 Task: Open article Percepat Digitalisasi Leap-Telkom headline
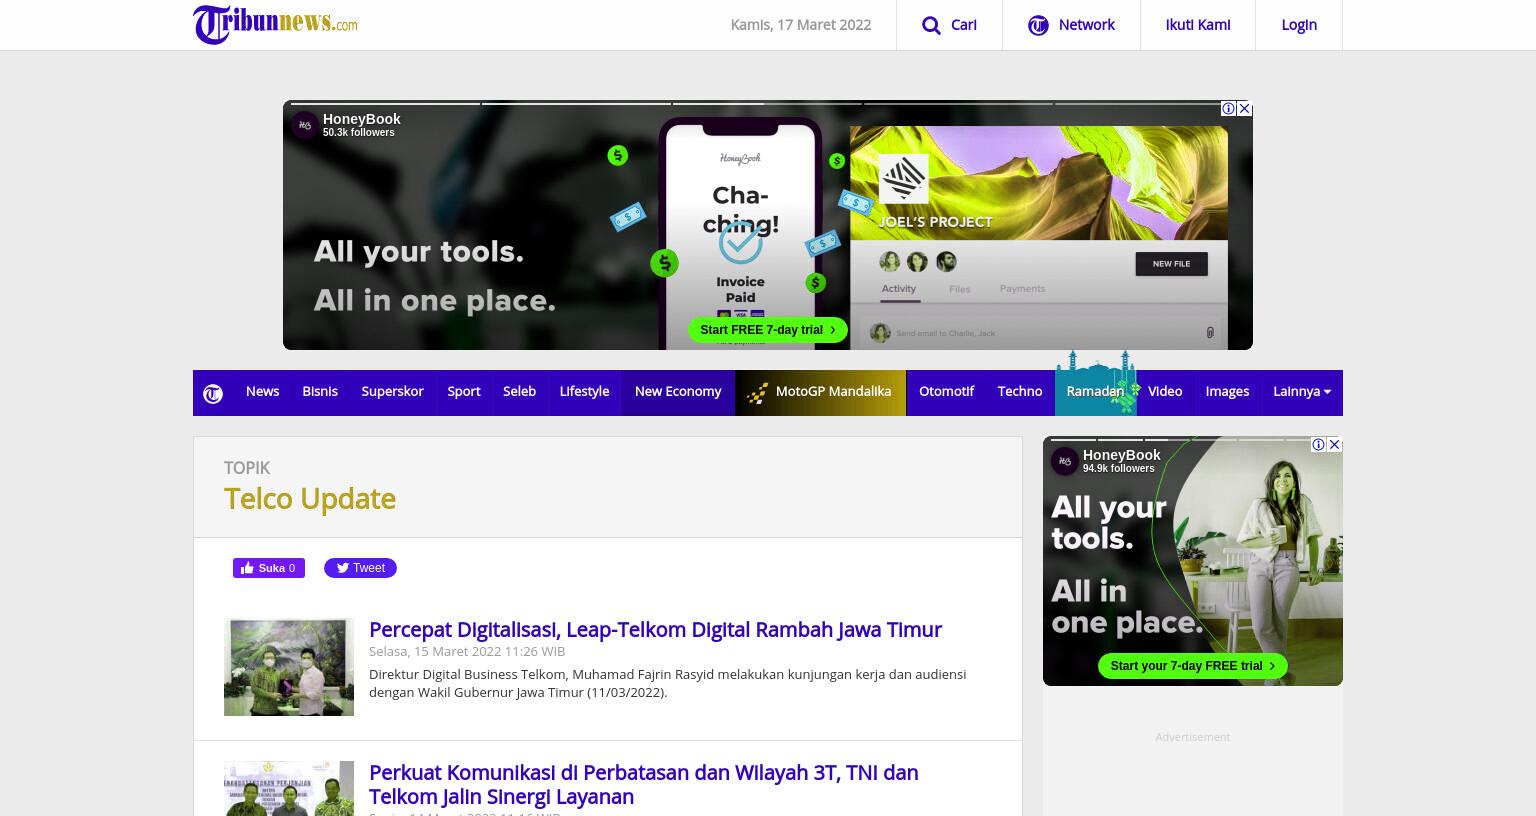tap(655, 629)
